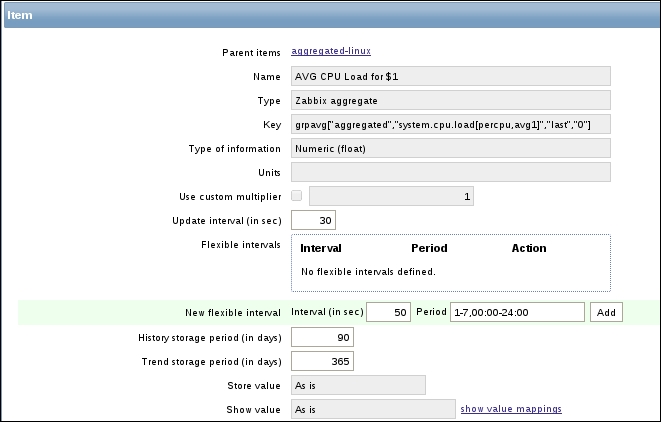The width and height of the screenshot is (661, 422).
Task: Click the Key field containing grpavg
Action: click(450, 124)
